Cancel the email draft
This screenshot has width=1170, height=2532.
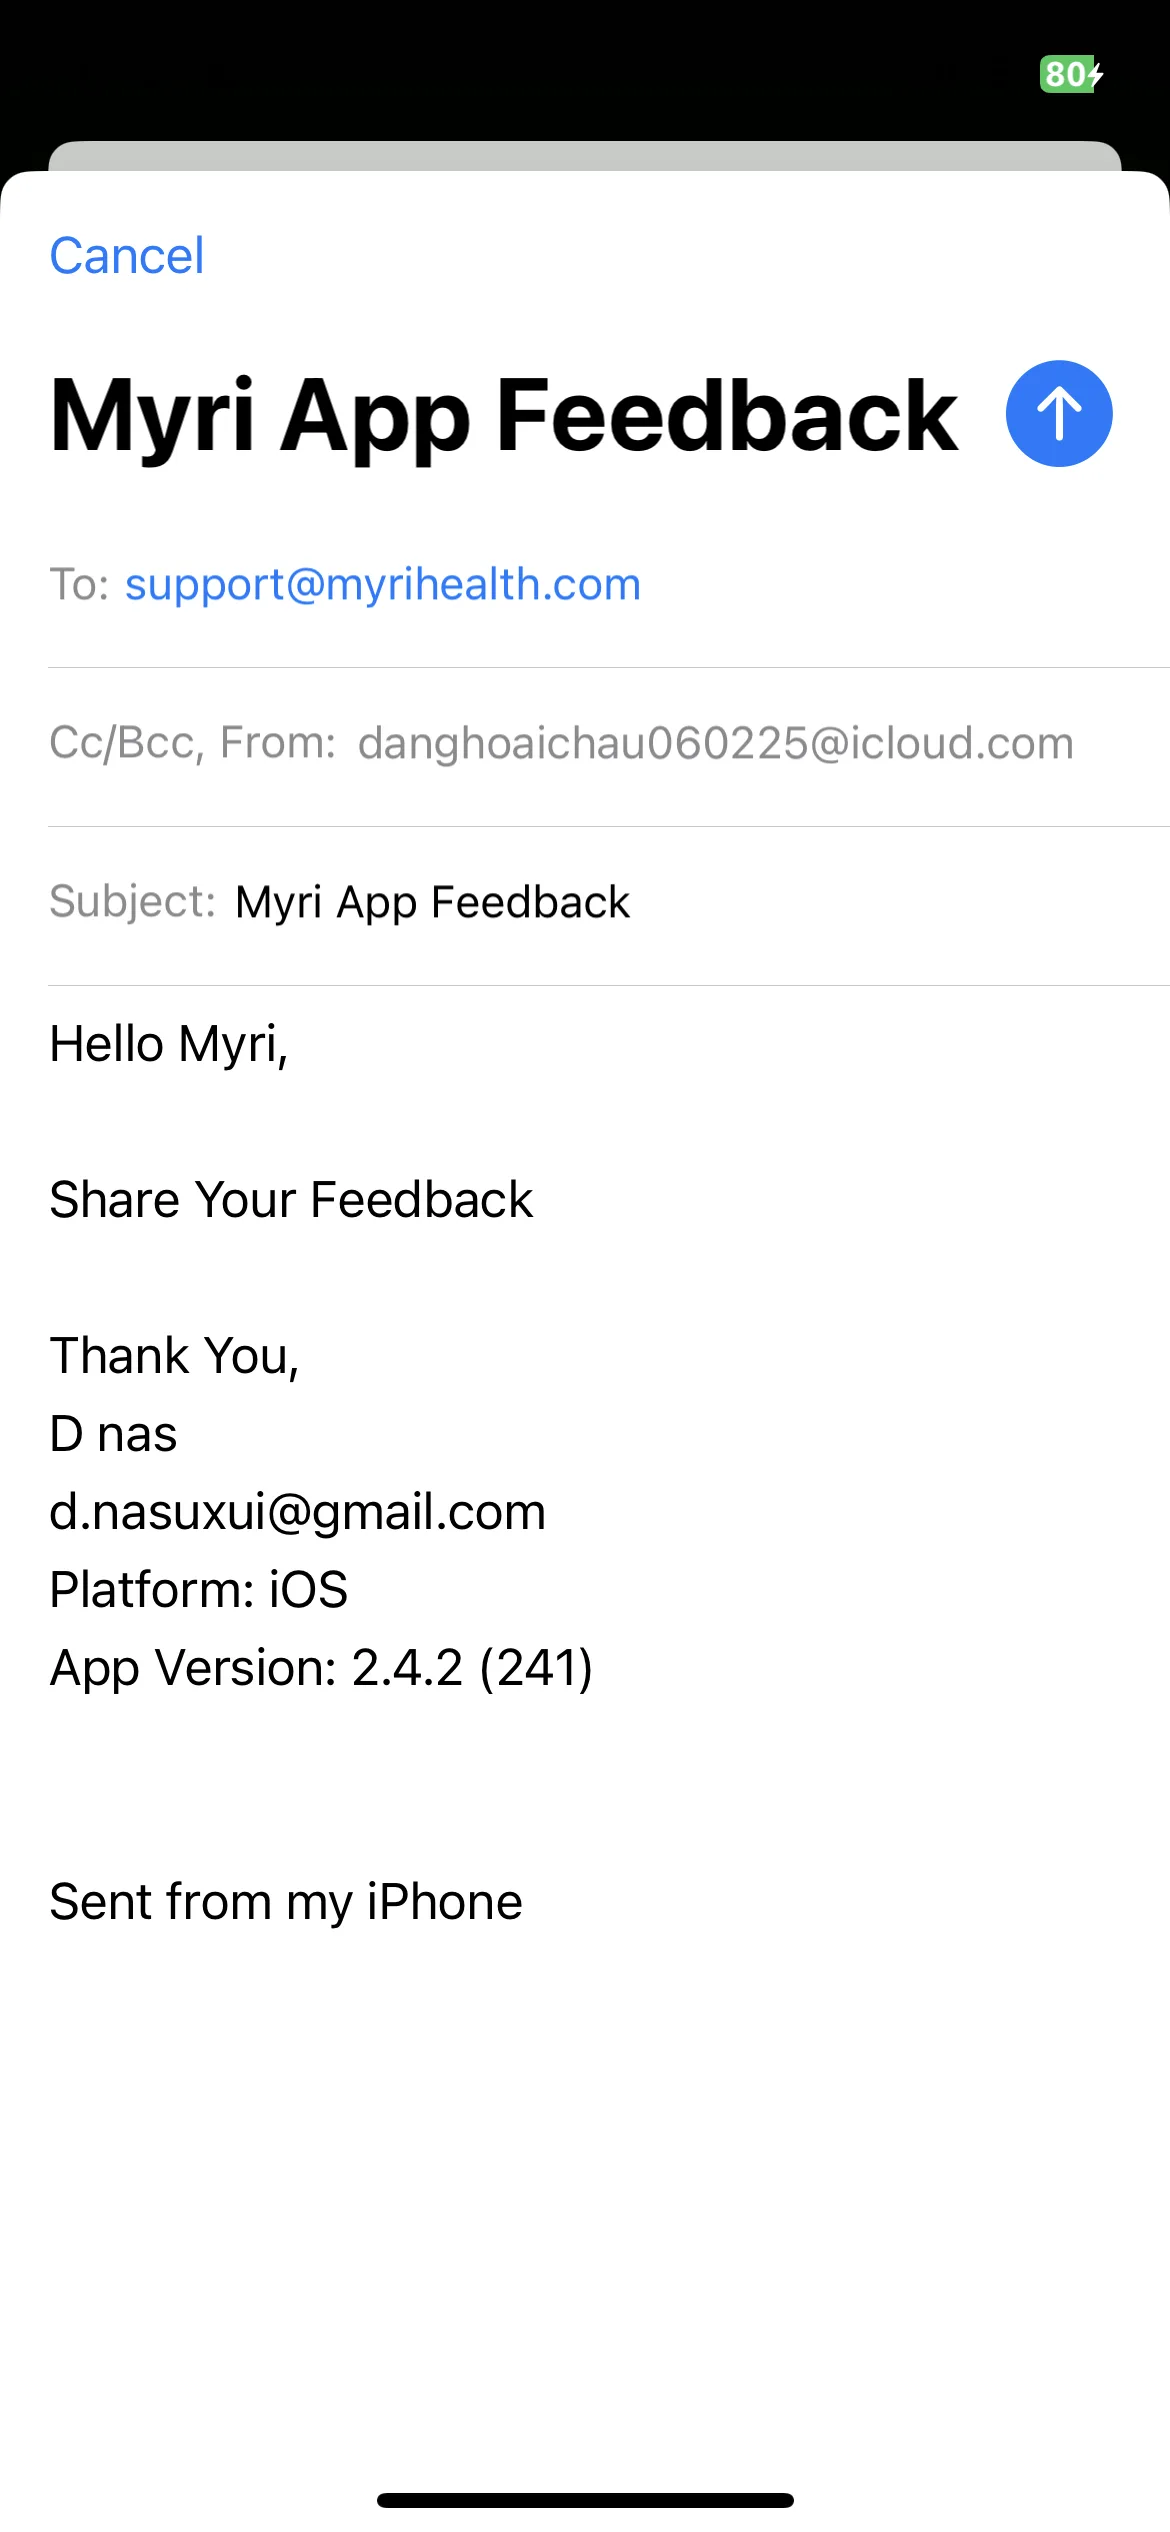(127, 256)
